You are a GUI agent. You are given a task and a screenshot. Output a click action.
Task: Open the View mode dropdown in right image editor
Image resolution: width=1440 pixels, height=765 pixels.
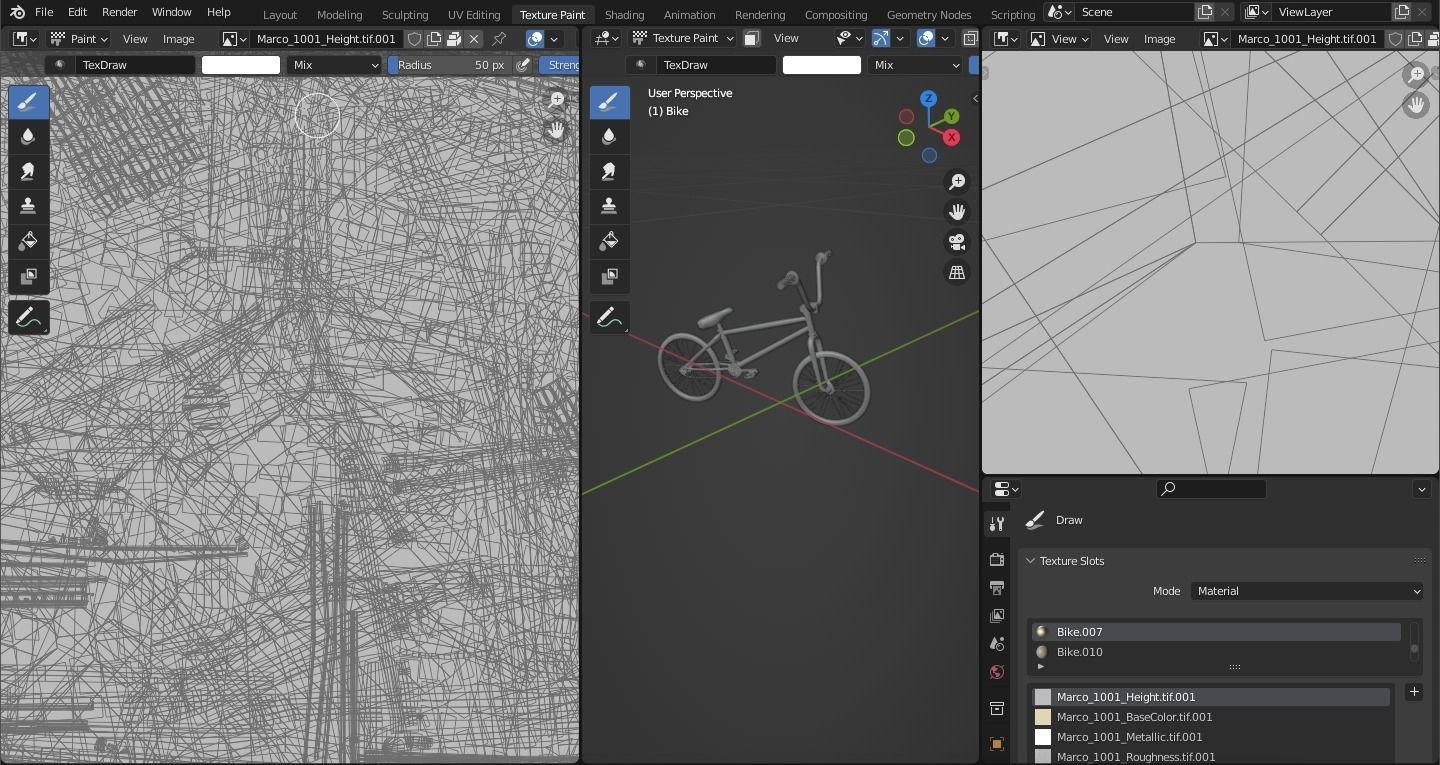pos(1058,39)
